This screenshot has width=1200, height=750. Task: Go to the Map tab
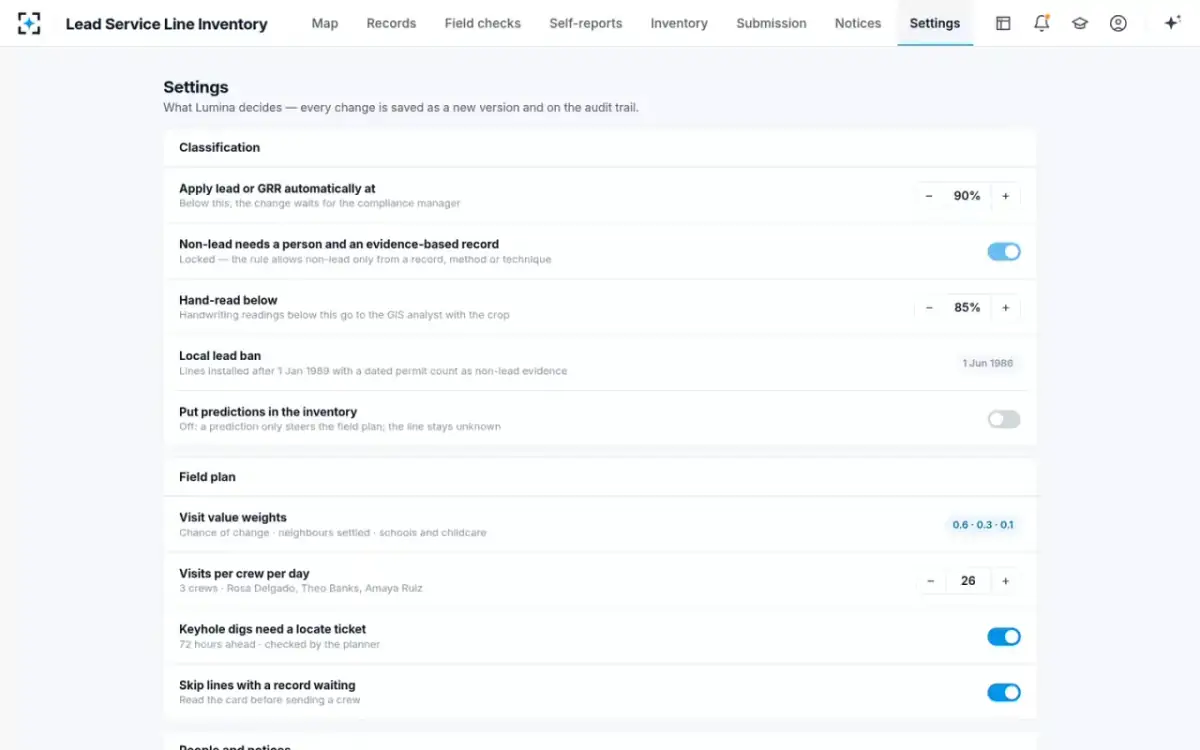(x=325, y=23)
